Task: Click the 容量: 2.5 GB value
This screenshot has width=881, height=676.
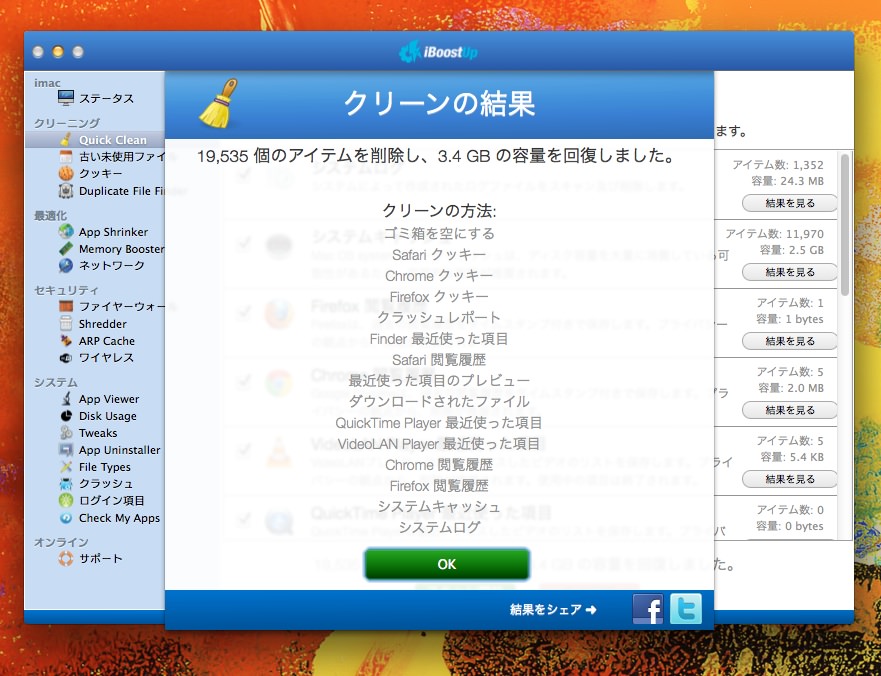Action: tap(792, 250)
